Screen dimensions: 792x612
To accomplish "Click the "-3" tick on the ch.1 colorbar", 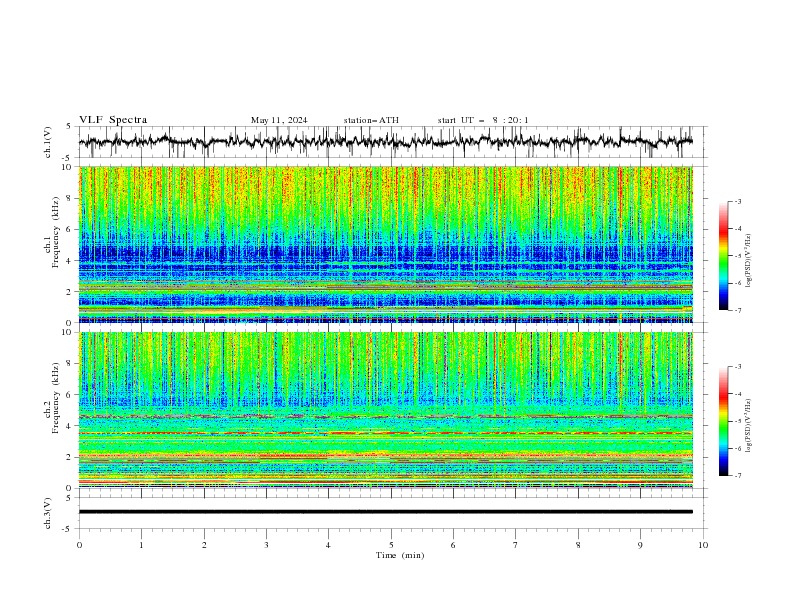I will coord(738,201).
